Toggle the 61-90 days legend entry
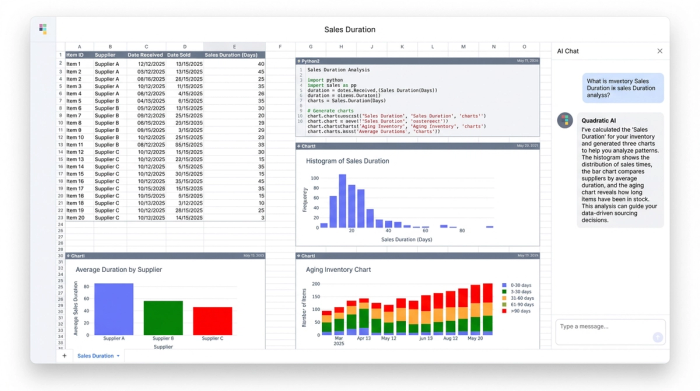The image size is (700, 391). pyautogui.click(x=518, y=304)
